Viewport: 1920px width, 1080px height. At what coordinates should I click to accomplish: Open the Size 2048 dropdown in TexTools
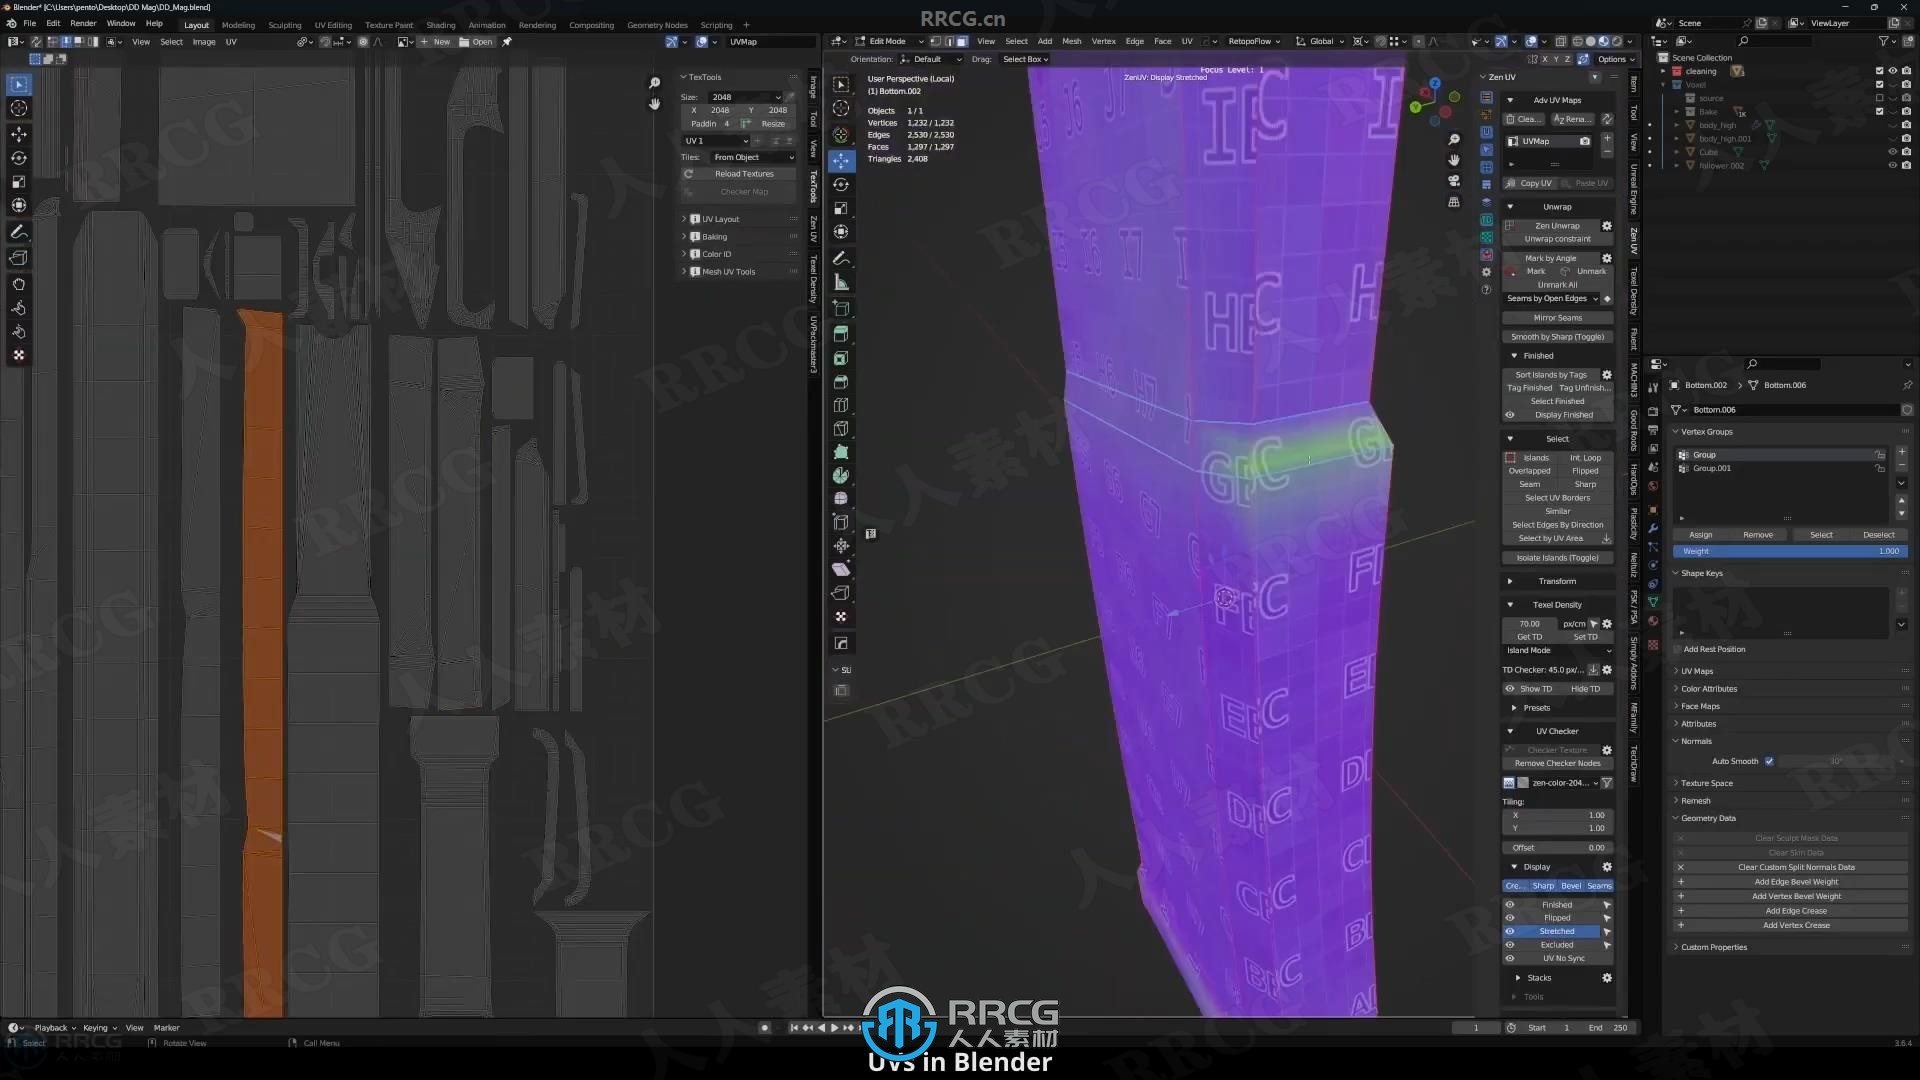[x=745, y=97]
